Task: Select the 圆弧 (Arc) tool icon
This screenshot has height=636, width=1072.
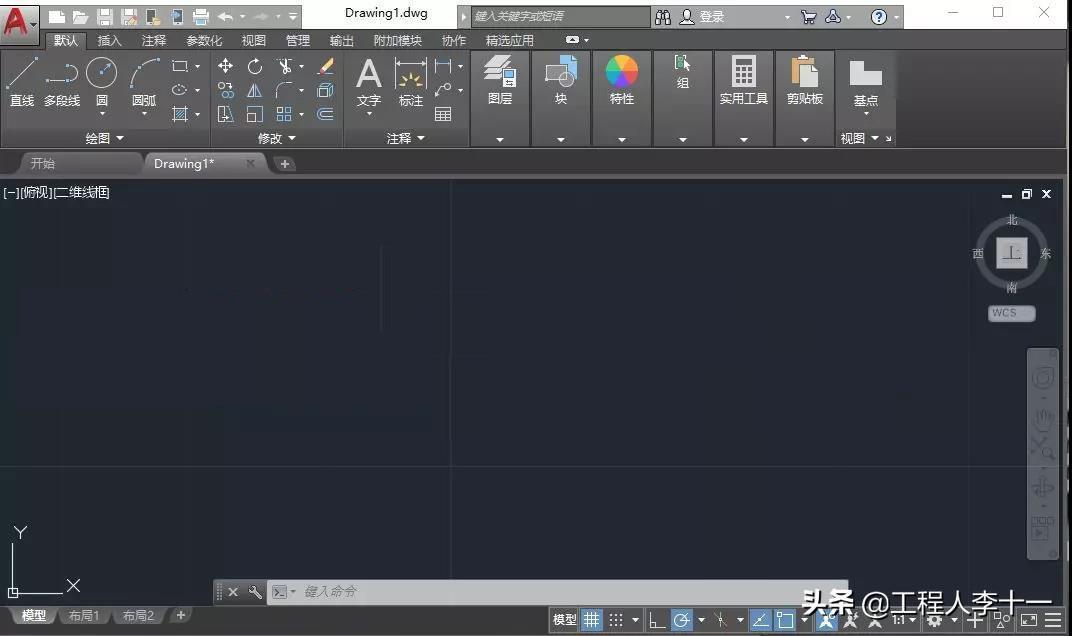Action: click(x=144, y=73)
